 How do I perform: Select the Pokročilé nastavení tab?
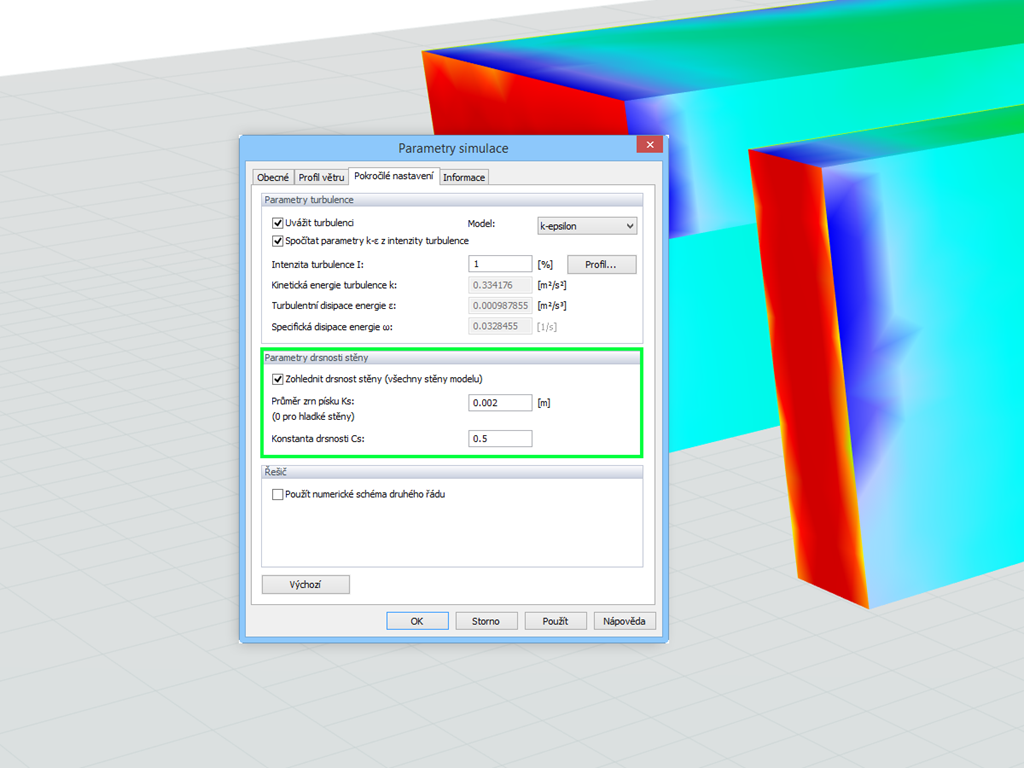[x=396, y=177]
